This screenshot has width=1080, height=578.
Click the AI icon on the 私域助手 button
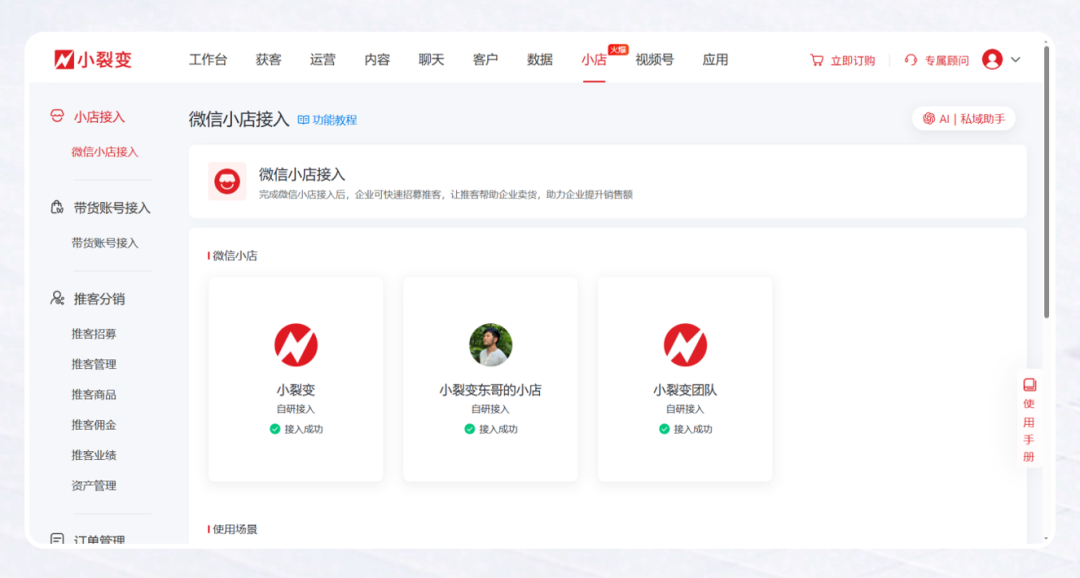point(929,118)
